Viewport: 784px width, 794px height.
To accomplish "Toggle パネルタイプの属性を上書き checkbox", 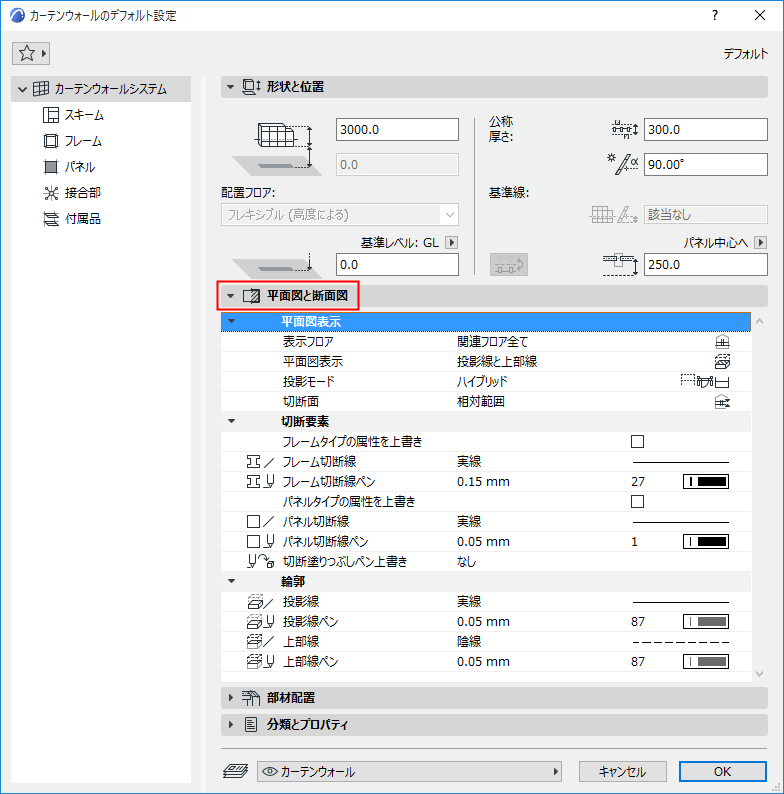I will 638,502.
